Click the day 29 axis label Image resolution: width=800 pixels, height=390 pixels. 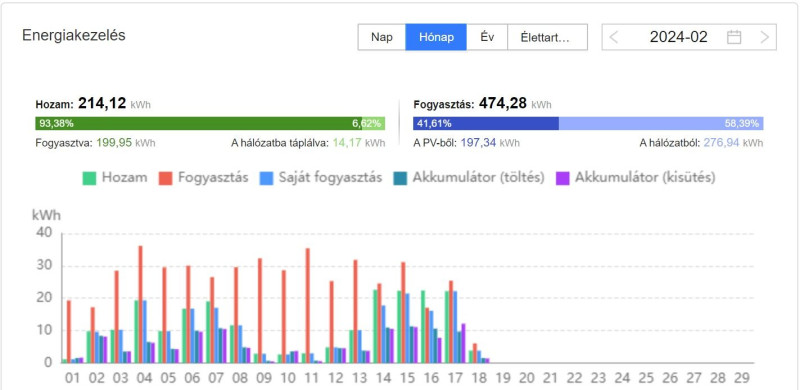pos(742,378)
